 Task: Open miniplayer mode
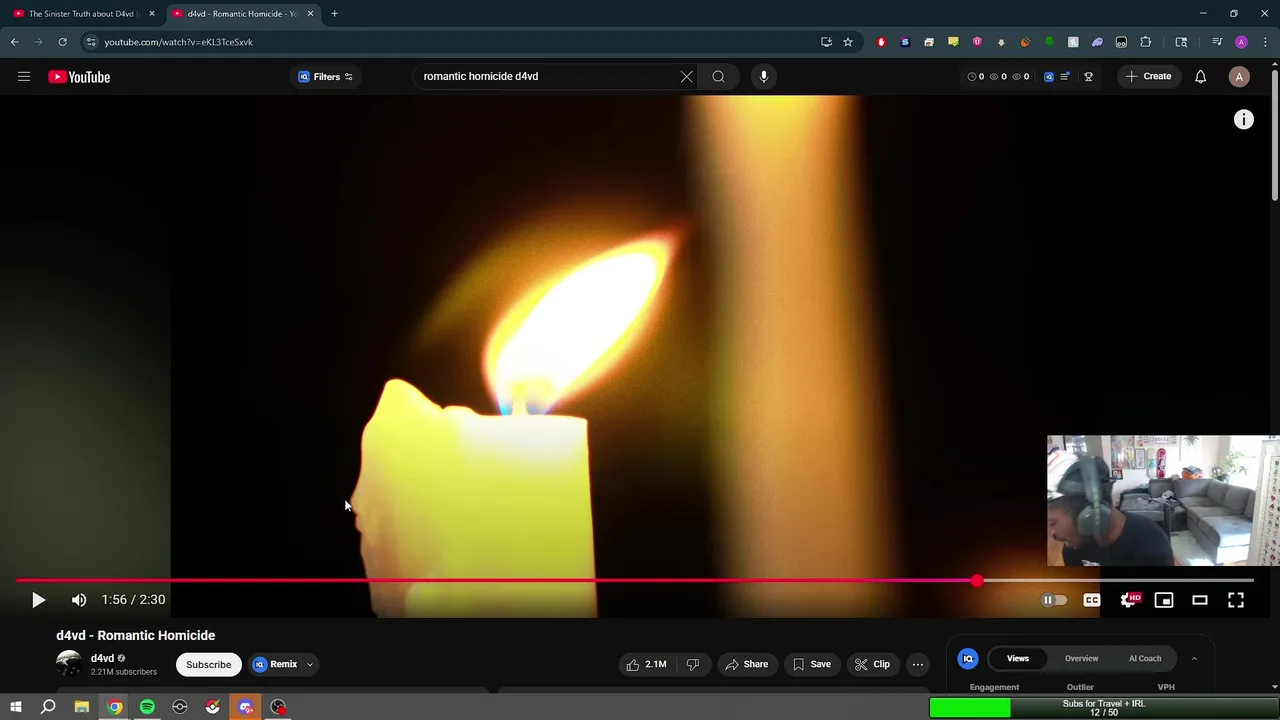coord(1164,600)
